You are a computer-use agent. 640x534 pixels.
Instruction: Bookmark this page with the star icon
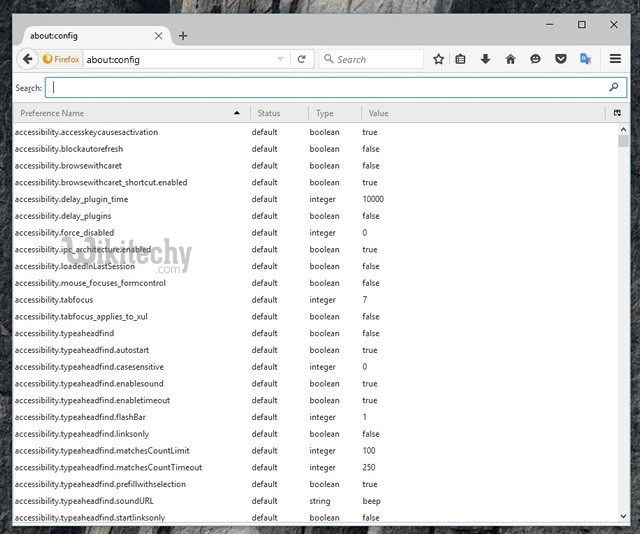438,59
